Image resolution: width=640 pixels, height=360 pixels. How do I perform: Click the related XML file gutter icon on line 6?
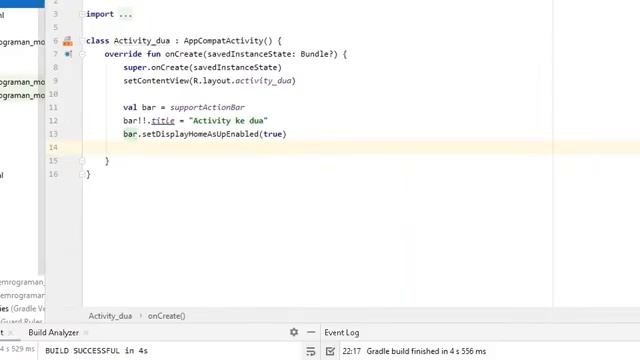68,41
